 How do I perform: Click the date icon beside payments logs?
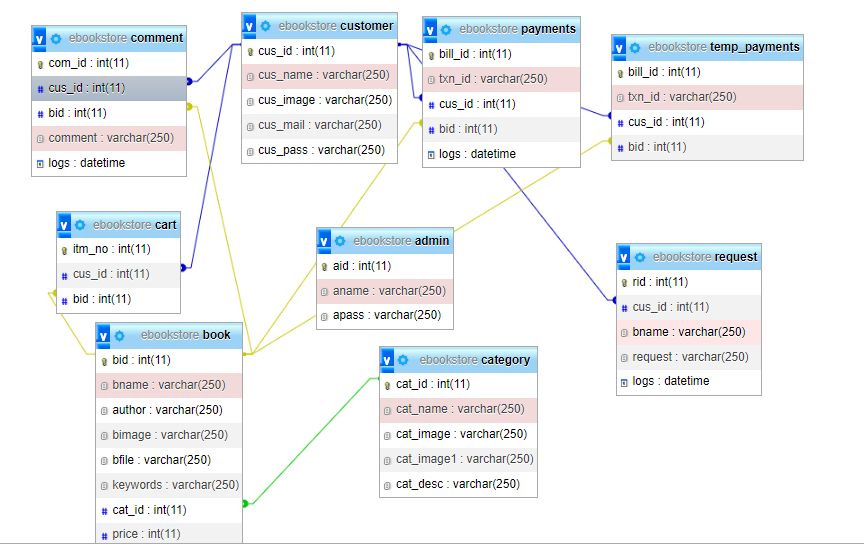[431, 155]
